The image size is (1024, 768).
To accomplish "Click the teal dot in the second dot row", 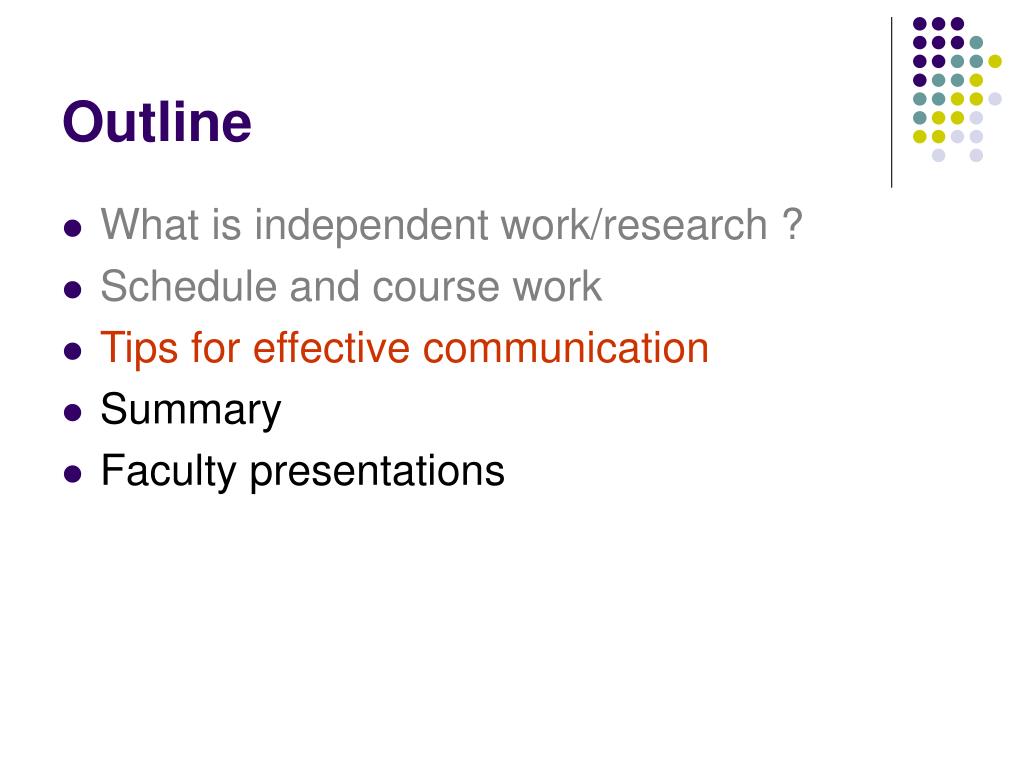I will click(x=976, y=43).
